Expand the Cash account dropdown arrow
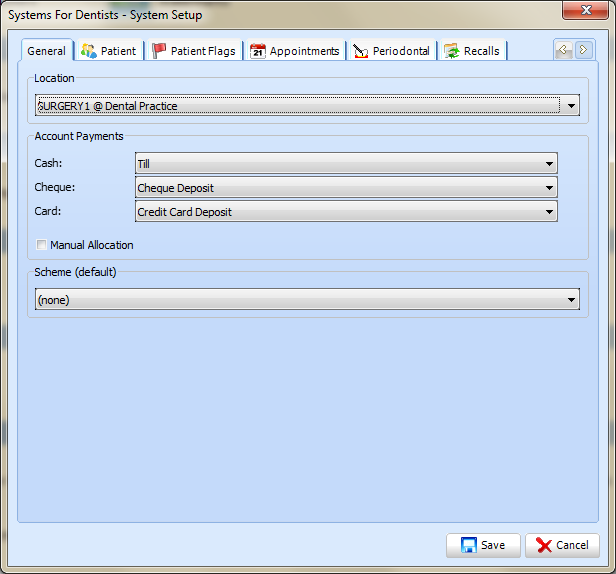This screenshot has height=574, width=616. pyautogui.click(x=549, y=164)
